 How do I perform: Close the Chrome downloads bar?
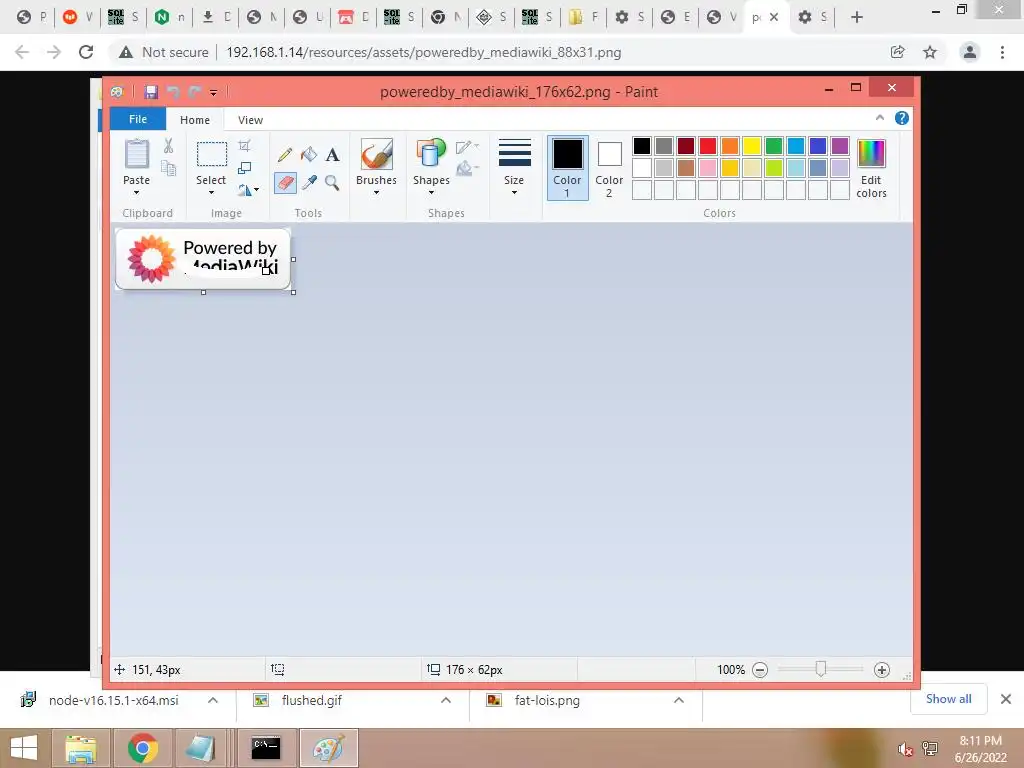1006,699
